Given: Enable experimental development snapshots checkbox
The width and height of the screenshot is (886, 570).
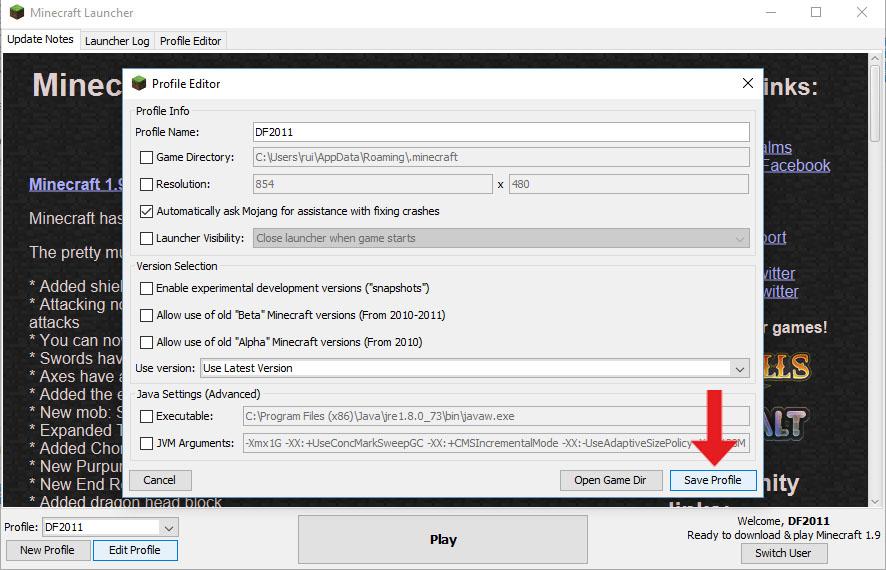Looking at the screenshot, I should [147, 288].
